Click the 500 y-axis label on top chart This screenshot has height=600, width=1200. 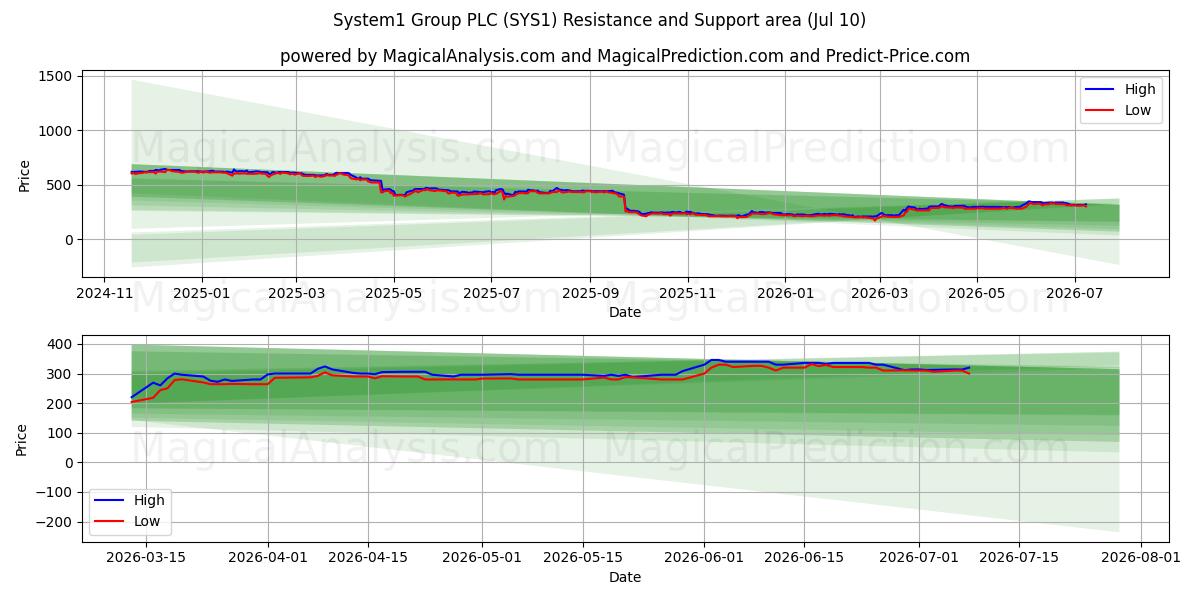pos(59,186)
